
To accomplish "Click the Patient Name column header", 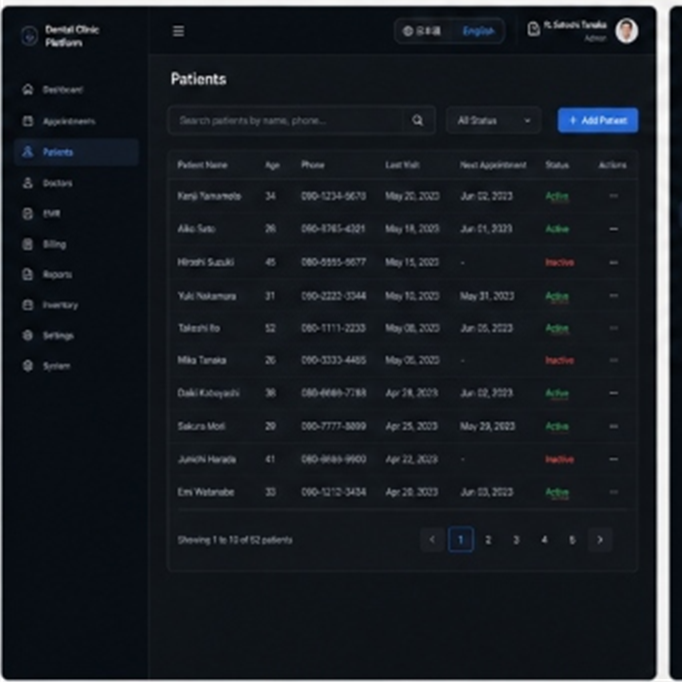I will click(202, 165).
